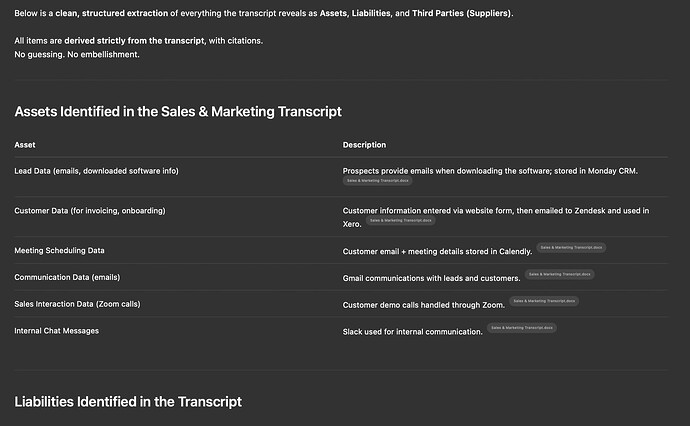
Task: Open citation chip after Zoom demo calls
Action: pos(544,300)
